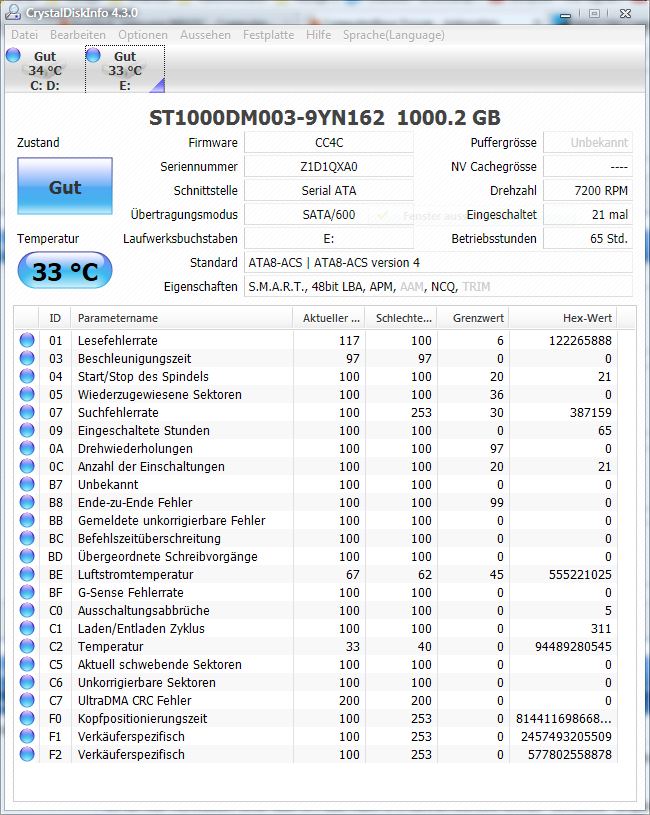
Task: Select hex value 387159 in Suchfehlerrate row
Action: tap(591, 413)
